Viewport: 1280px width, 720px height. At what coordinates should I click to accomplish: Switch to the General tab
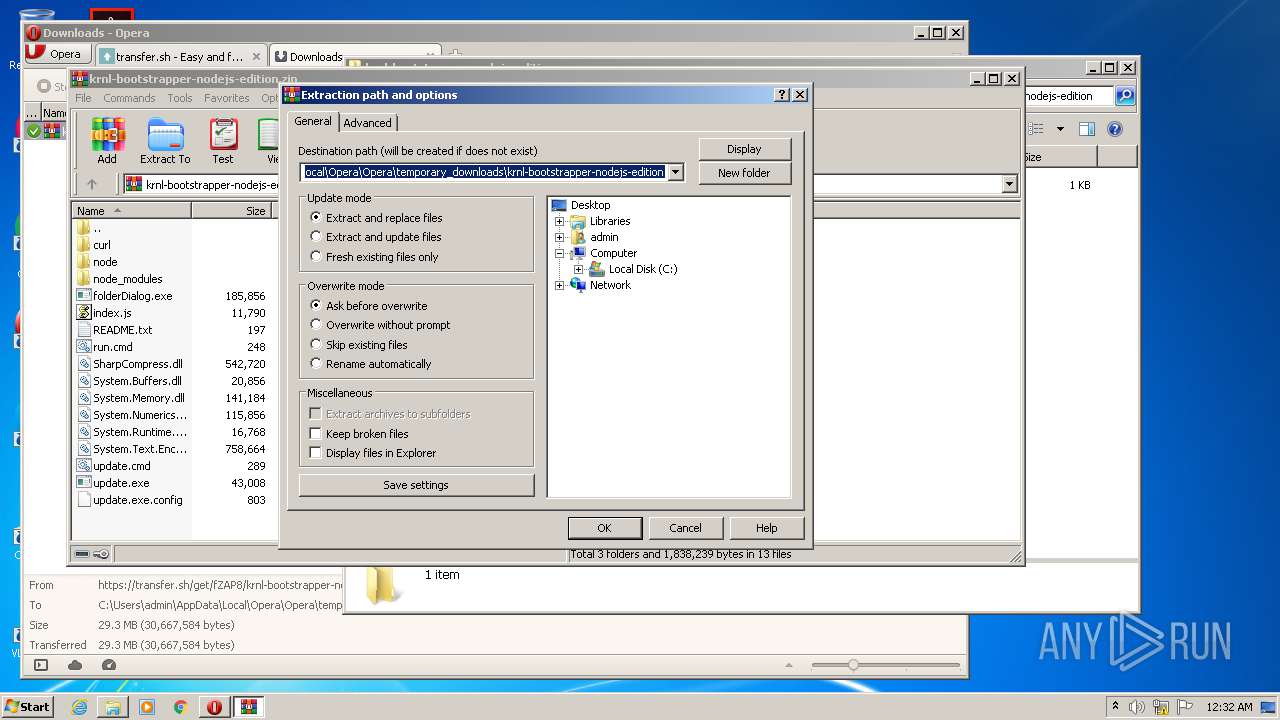coord(313,121)
